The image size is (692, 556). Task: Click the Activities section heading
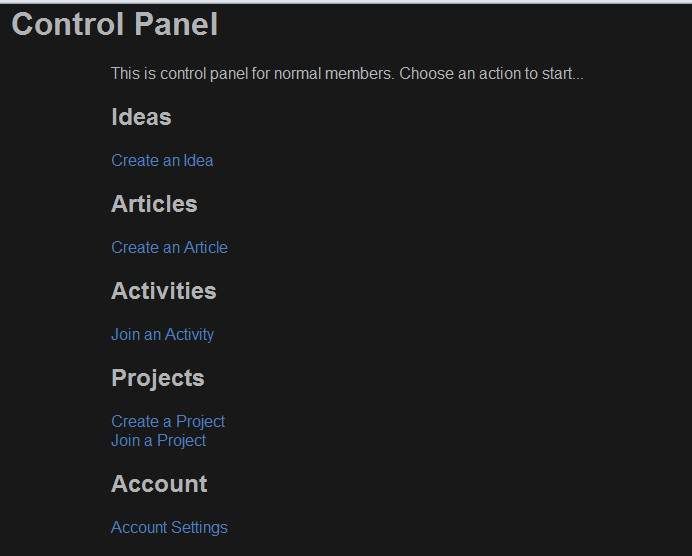(x=164, y=291)
